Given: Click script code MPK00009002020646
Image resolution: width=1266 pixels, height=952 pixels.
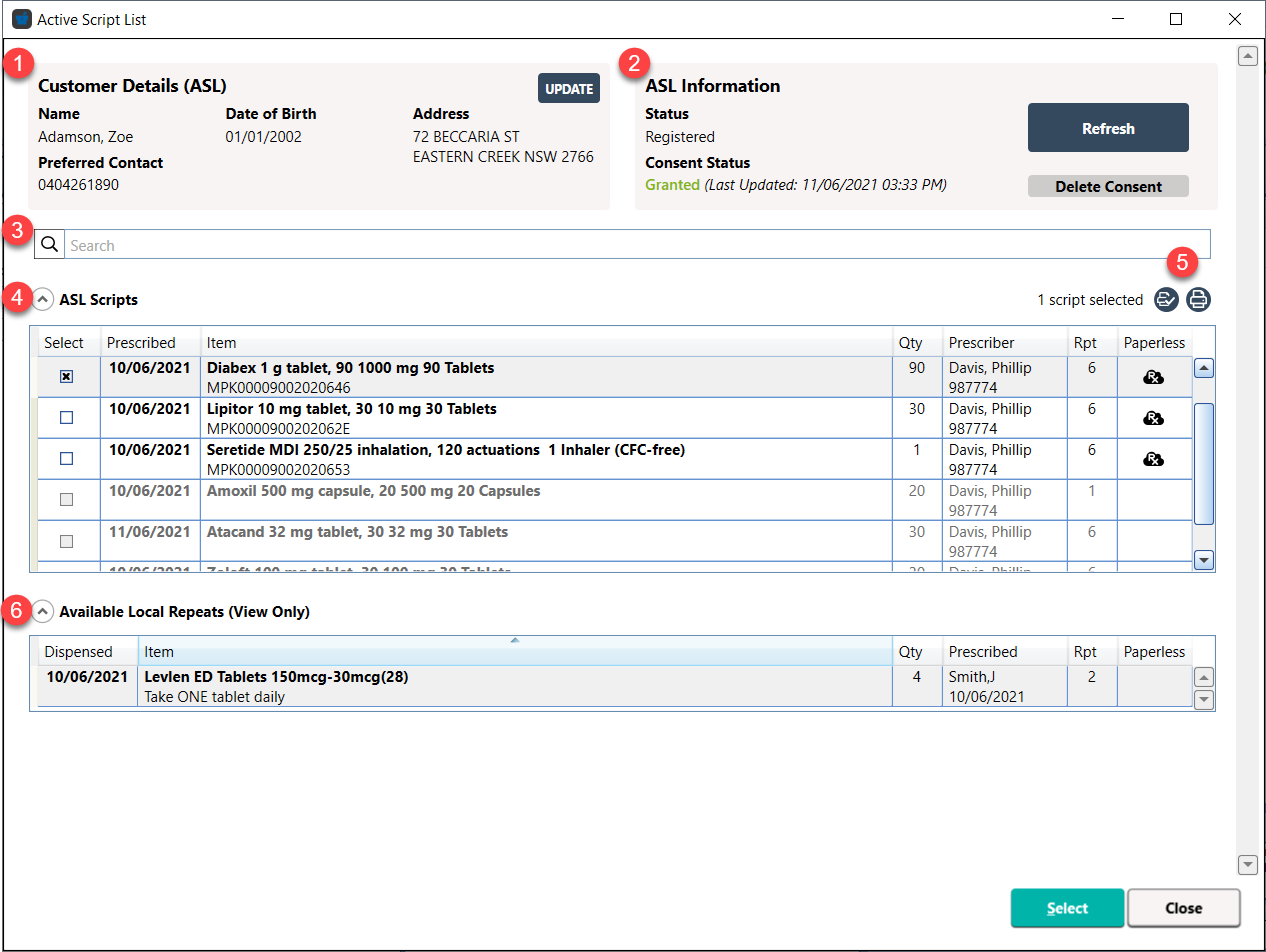Looking at the screenshot, I should [279, 388].
